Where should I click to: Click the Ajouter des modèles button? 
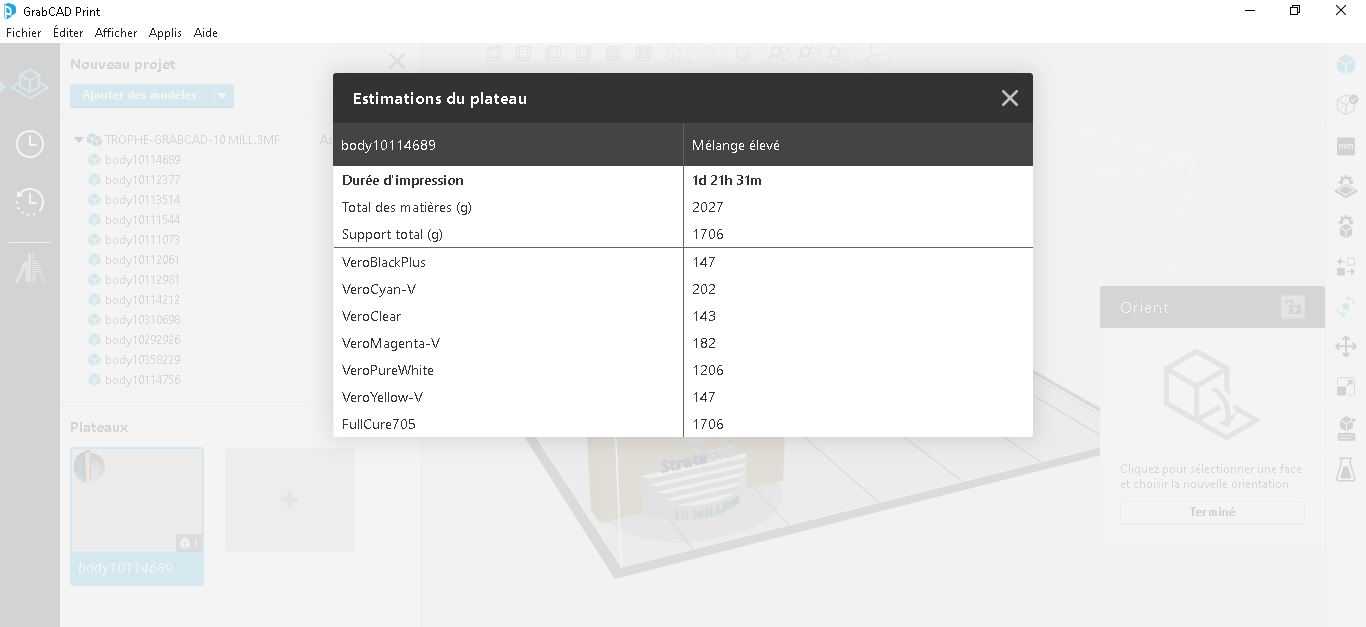pos(140,96)
